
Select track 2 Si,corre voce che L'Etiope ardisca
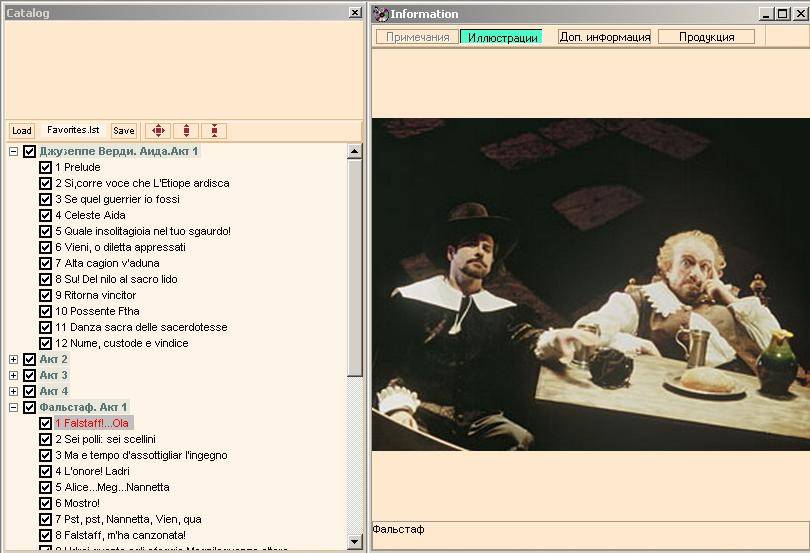tap(142, 183)
